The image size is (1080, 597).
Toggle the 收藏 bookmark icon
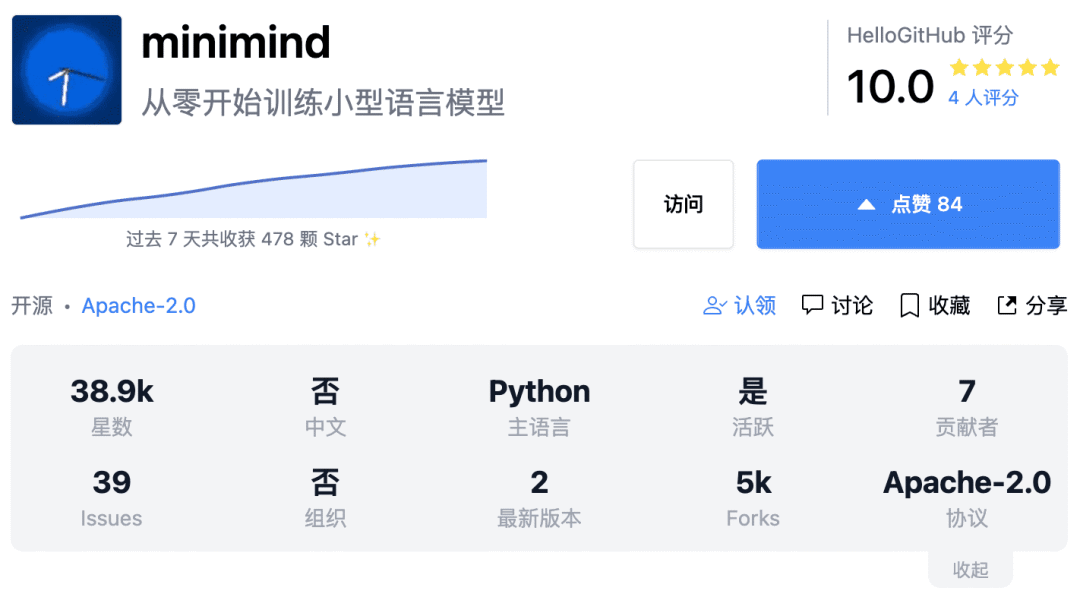(909, 306)
